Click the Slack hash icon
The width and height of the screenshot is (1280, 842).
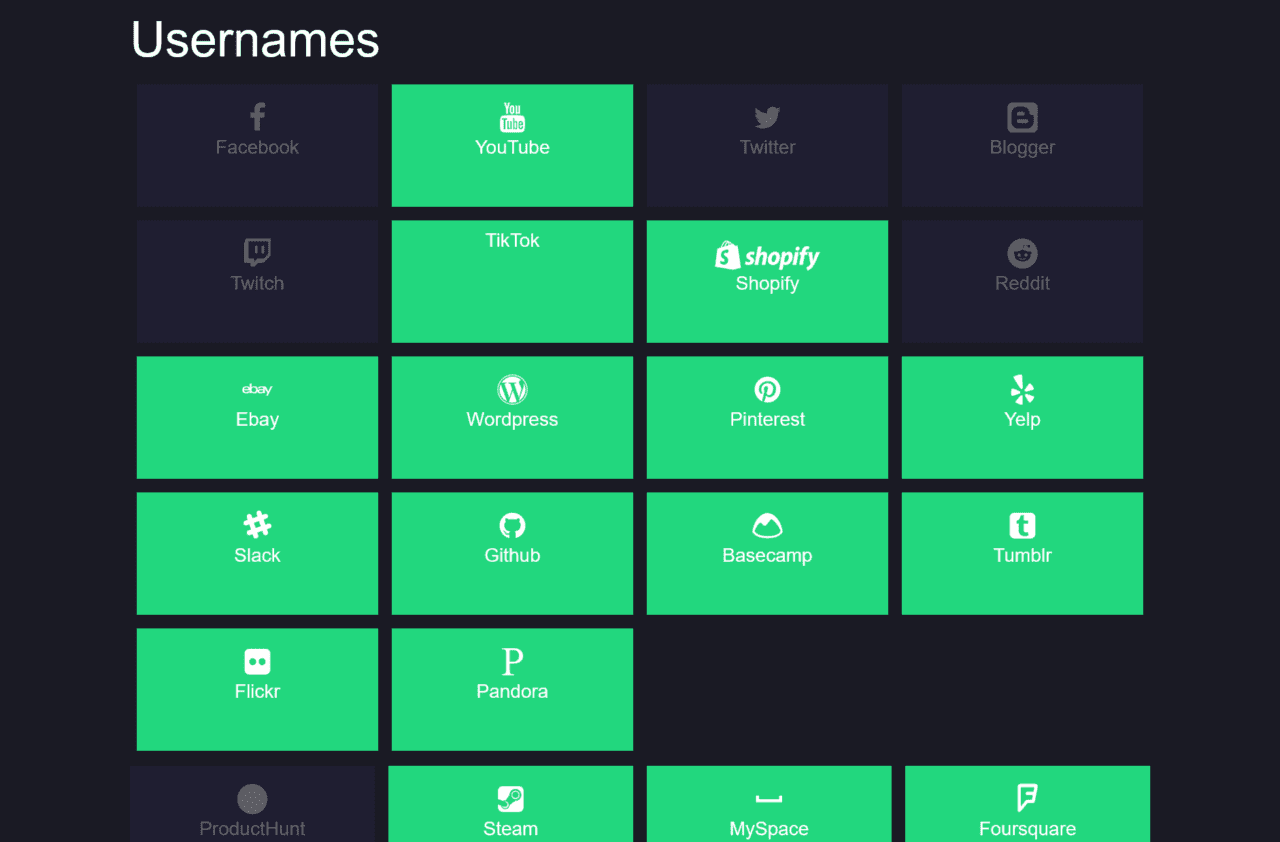pos(257,525)
